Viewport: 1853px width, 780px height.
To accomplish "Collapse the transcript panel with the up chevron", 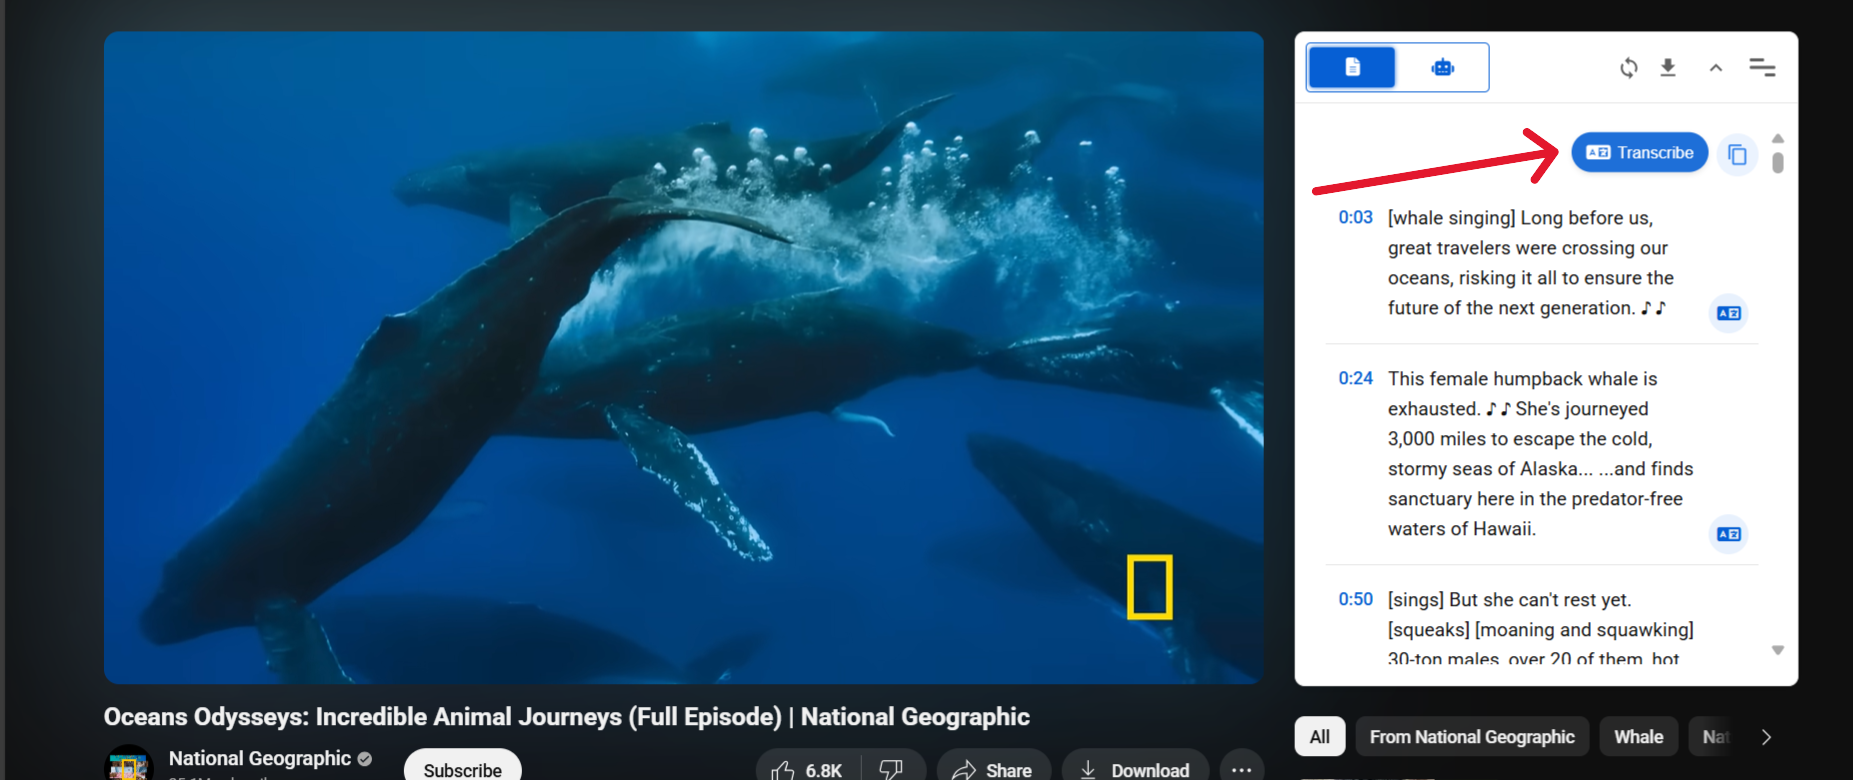I will pyautogui.click(x=1716, y=68).
